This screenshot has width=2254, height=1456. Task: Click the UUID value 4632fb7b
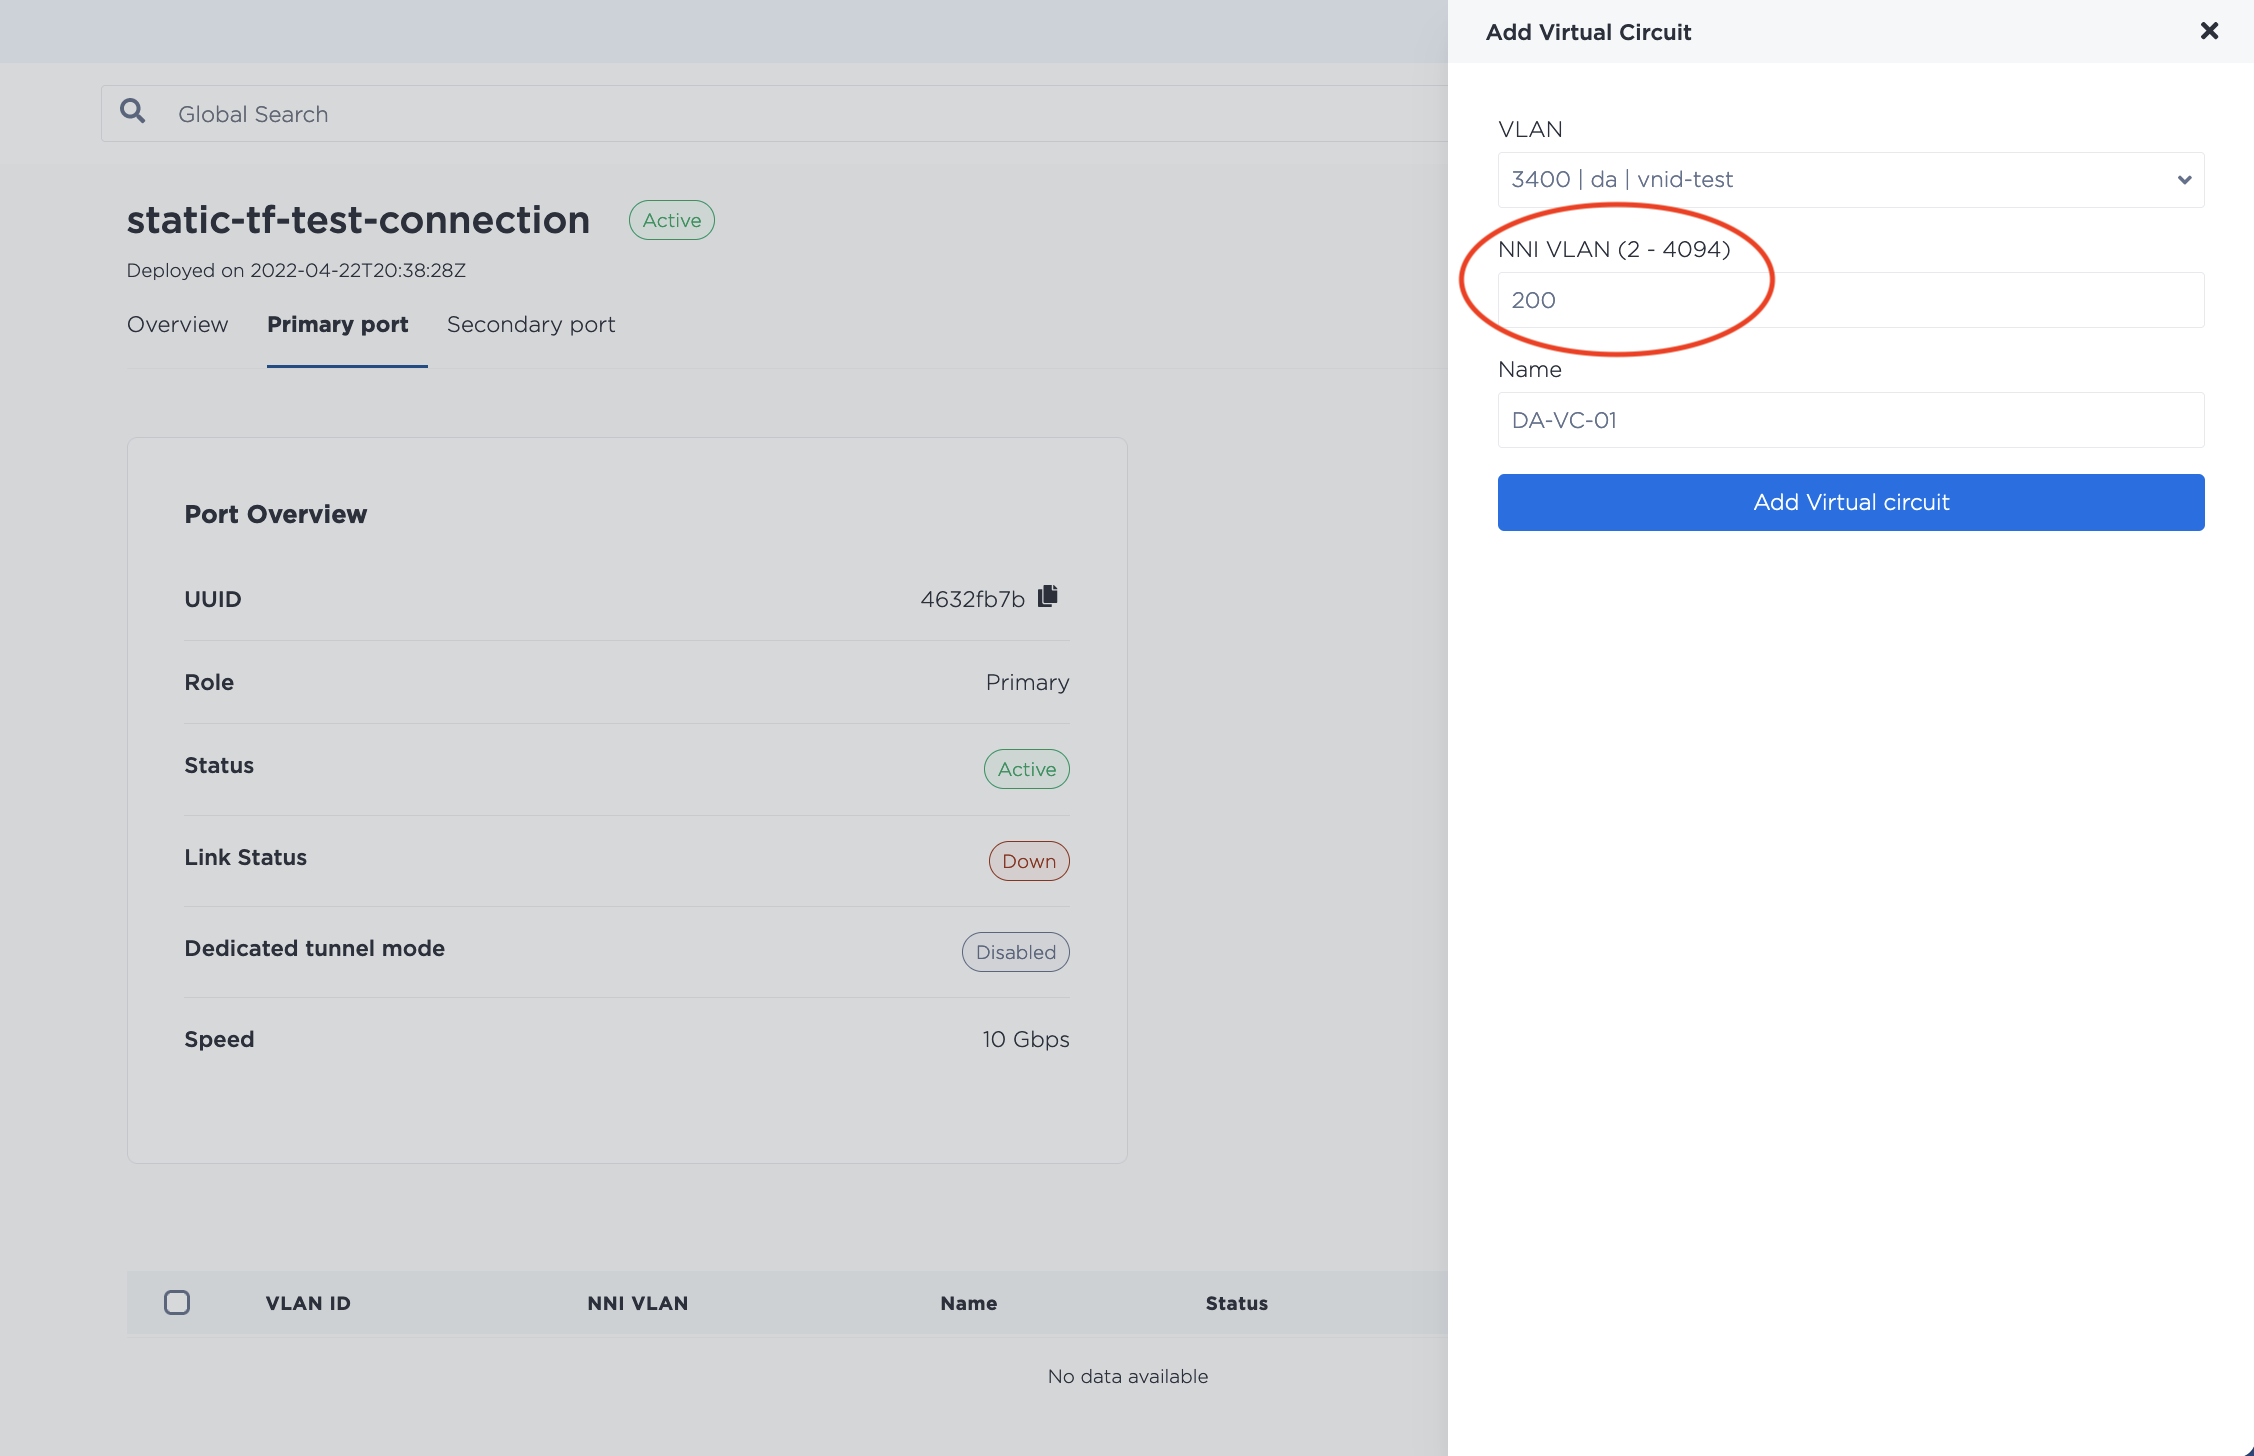pos(973,599)
